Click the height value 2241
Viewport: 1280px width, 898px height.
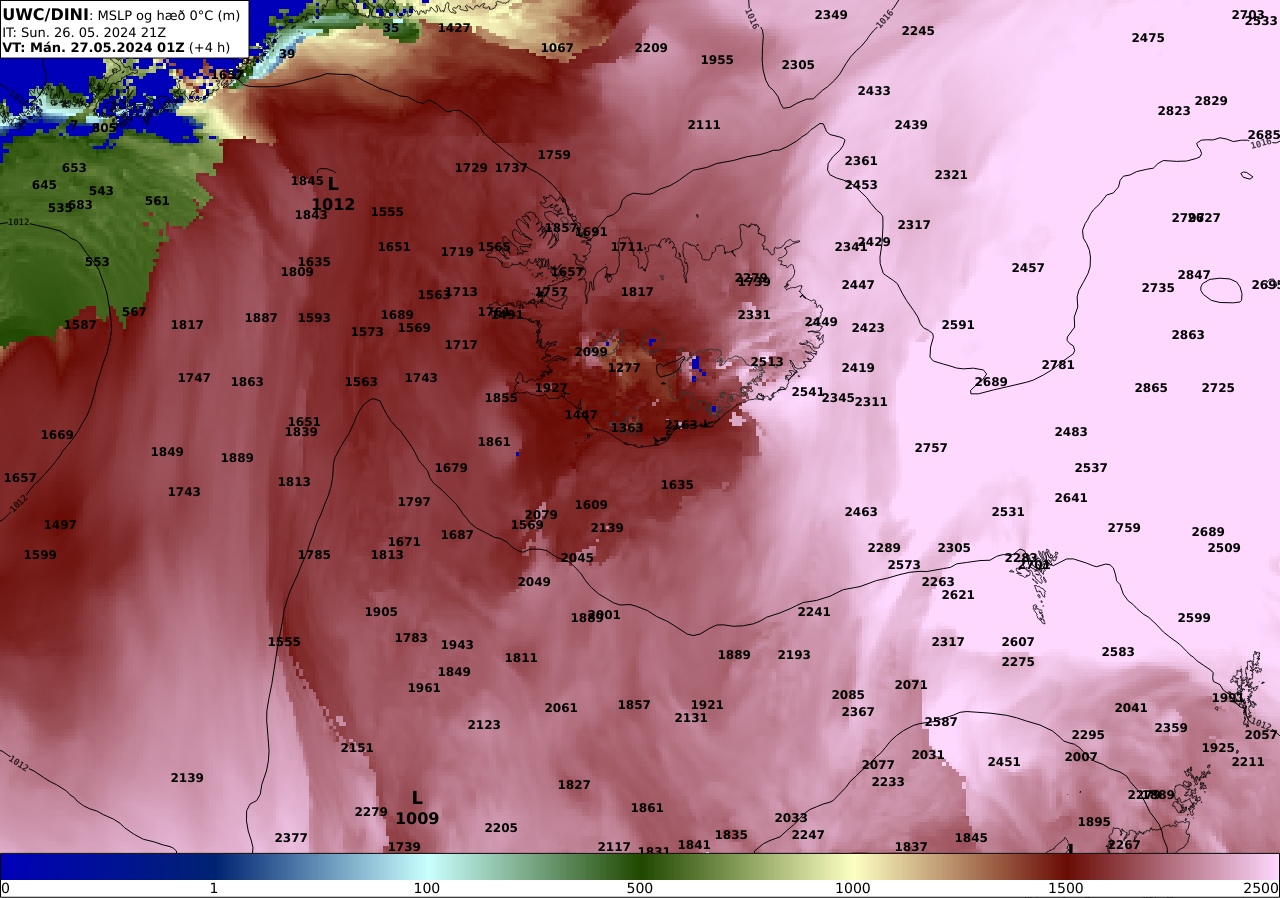[814, 612]
